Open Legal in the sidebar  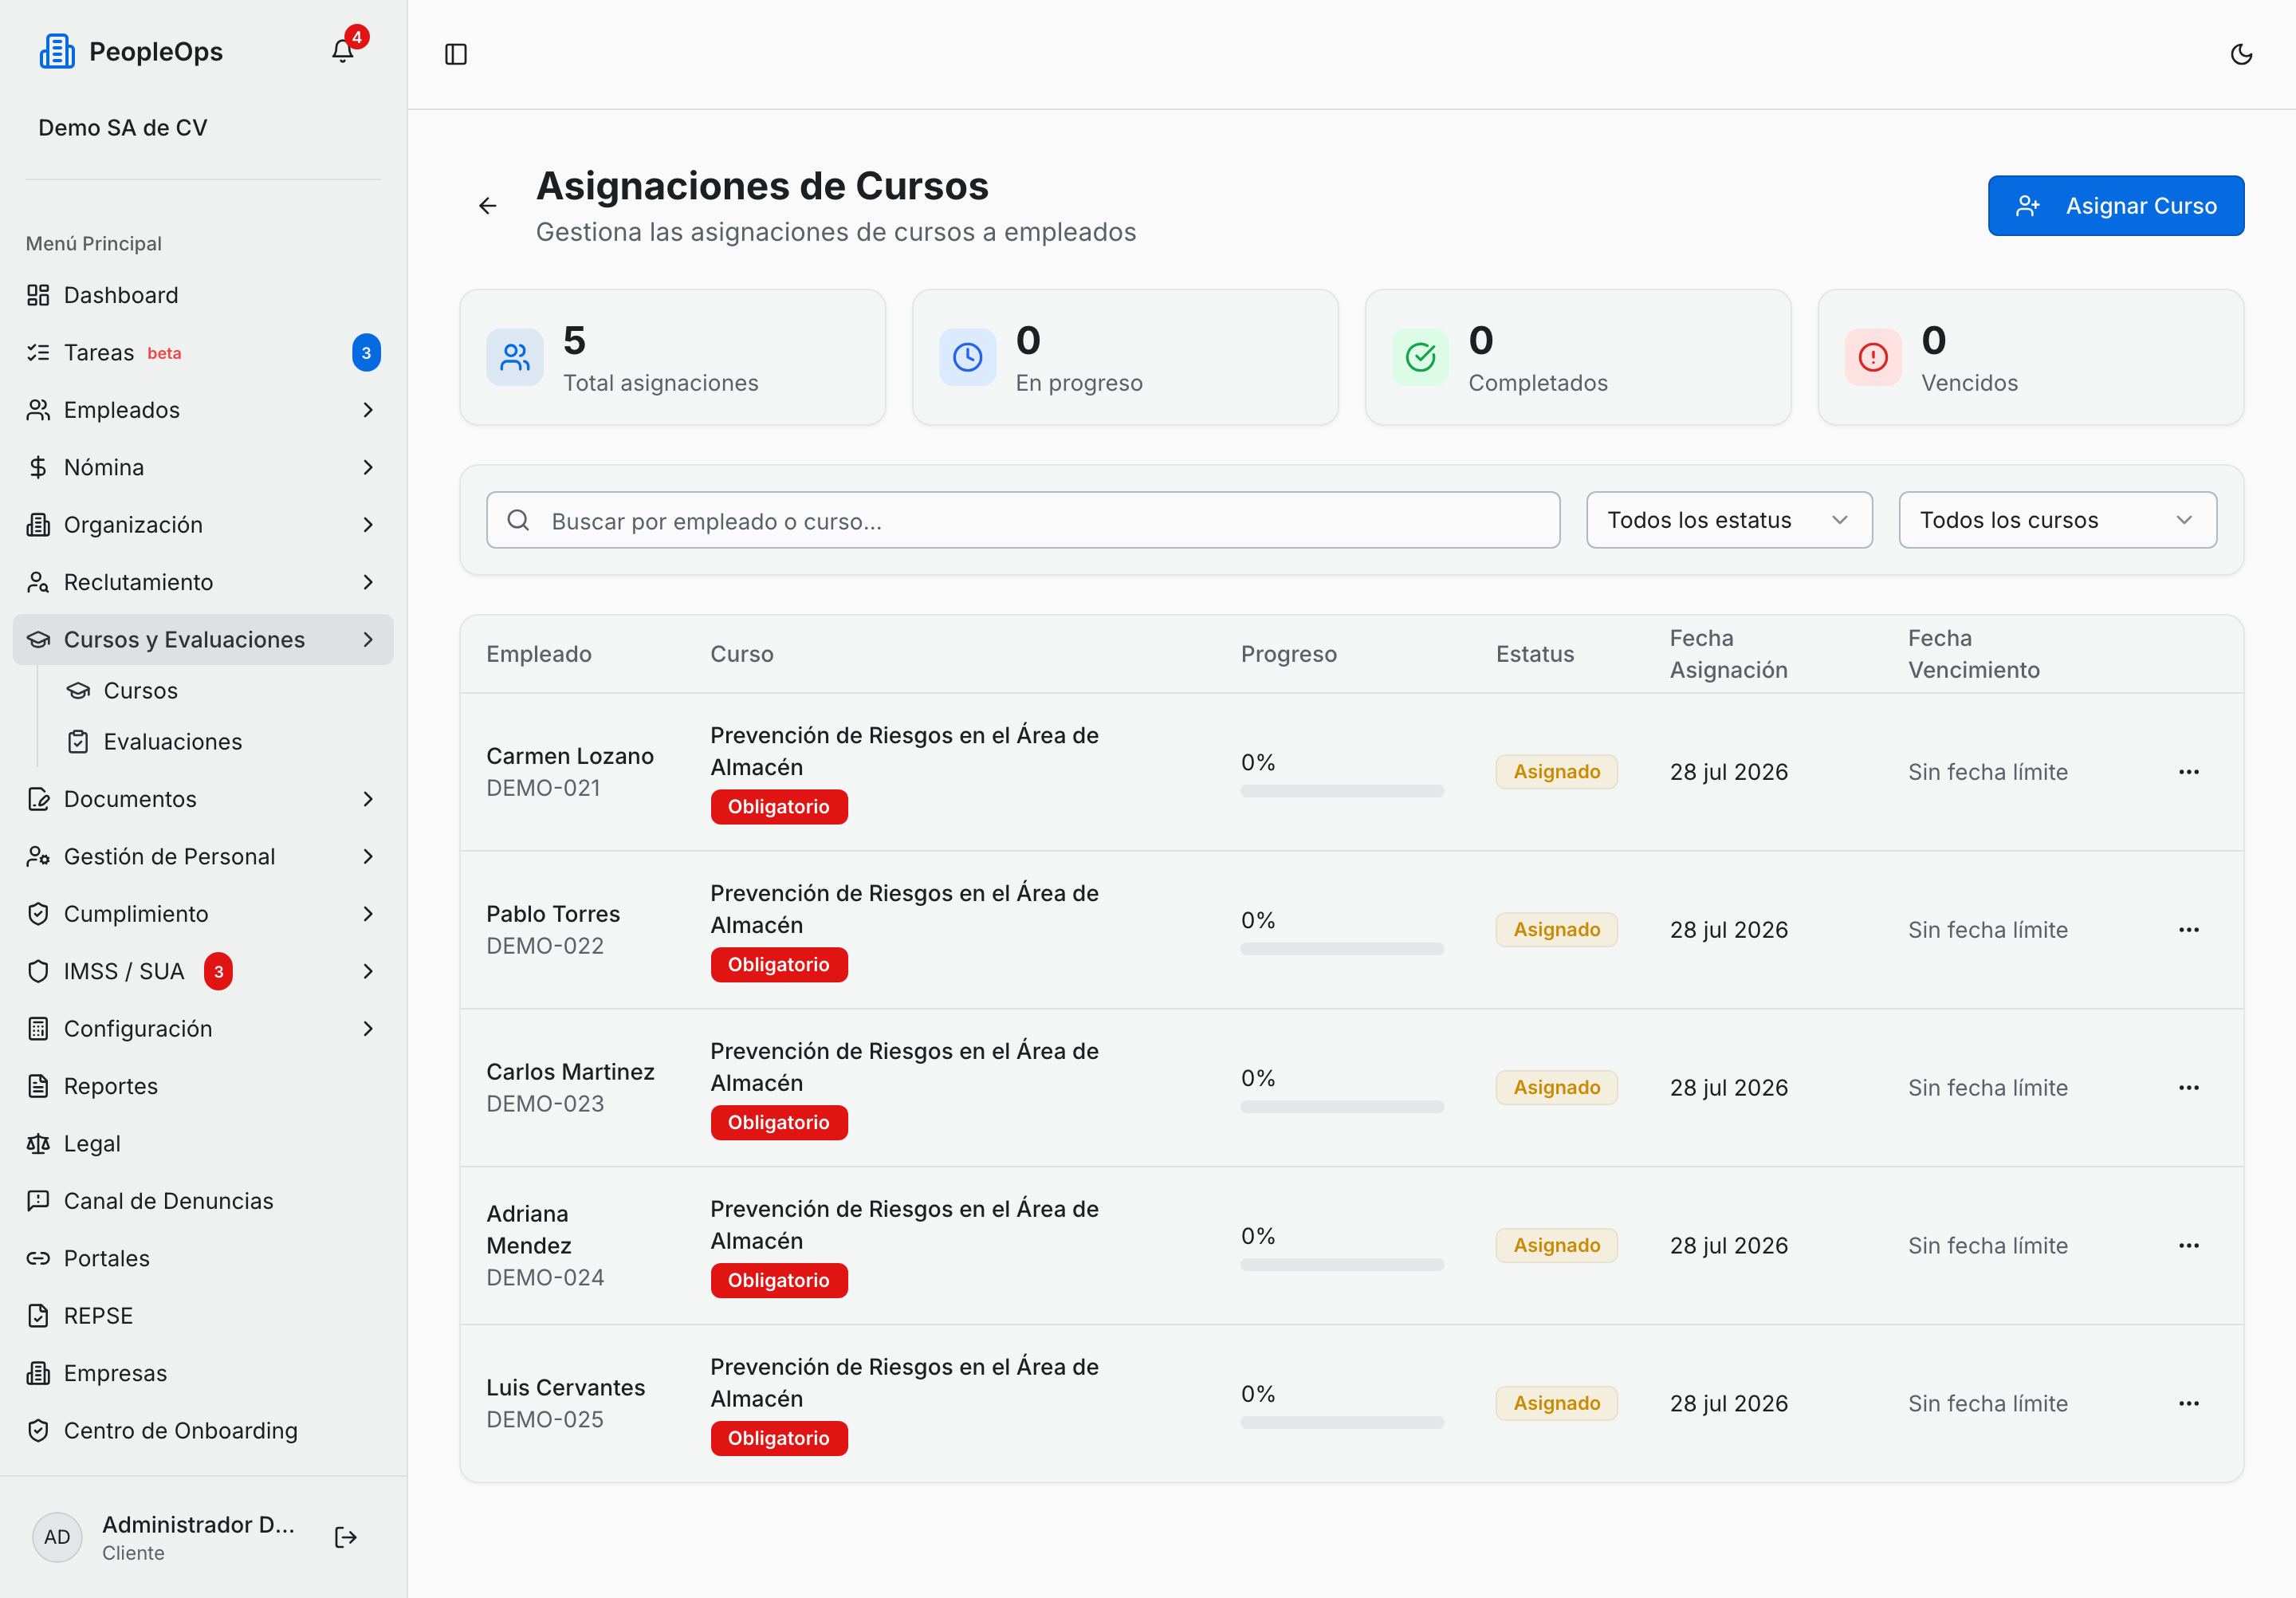point(203,1143)
